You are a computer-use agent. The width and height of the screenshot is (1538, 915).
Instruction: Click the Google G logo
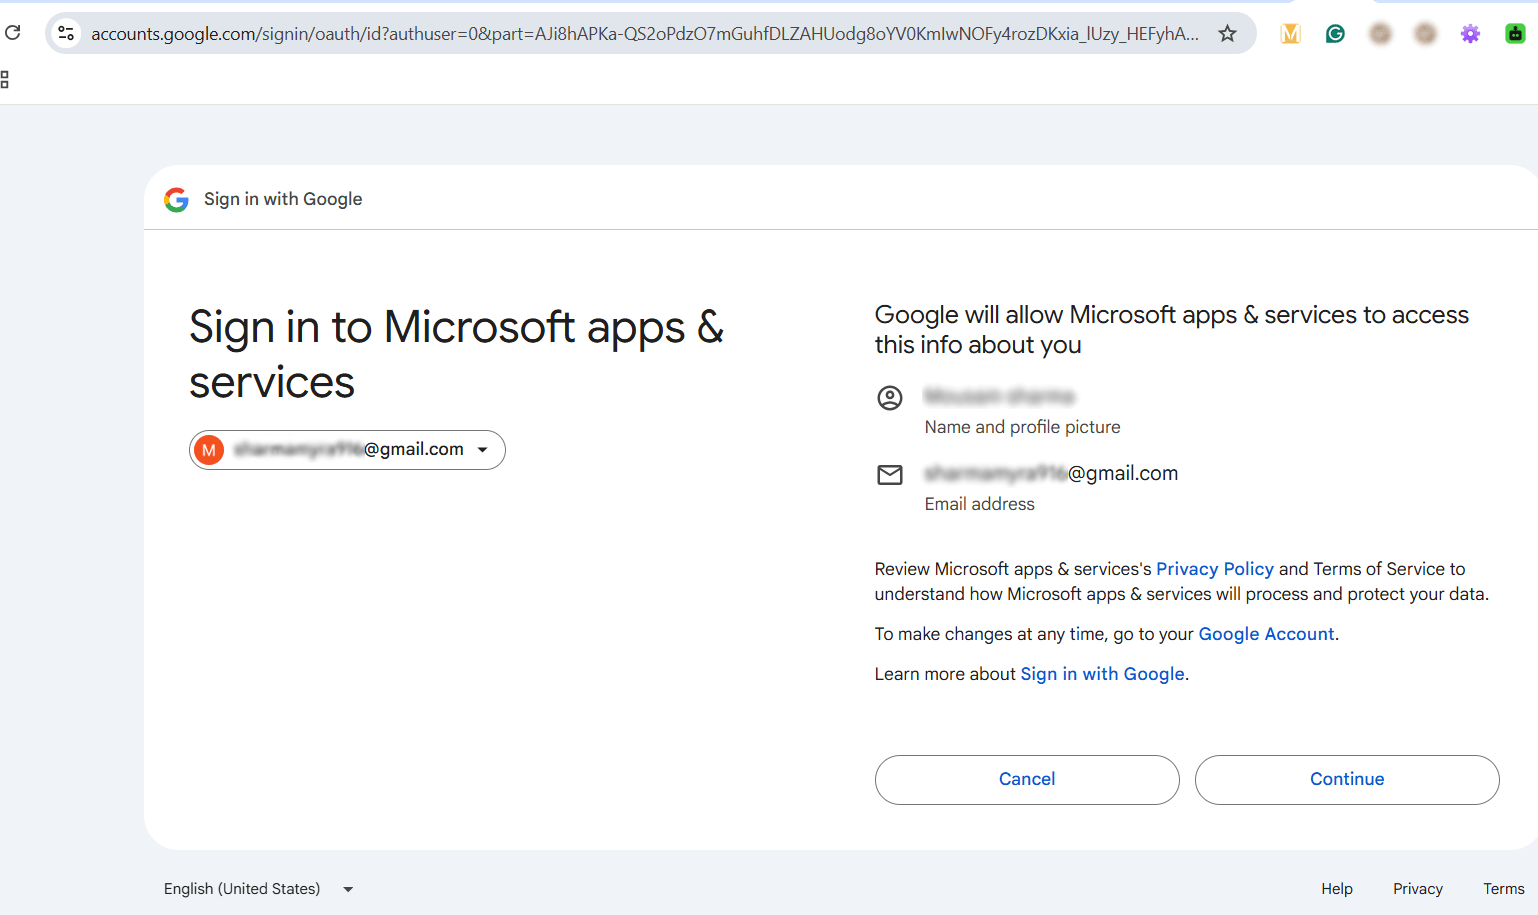pos(176,199)
